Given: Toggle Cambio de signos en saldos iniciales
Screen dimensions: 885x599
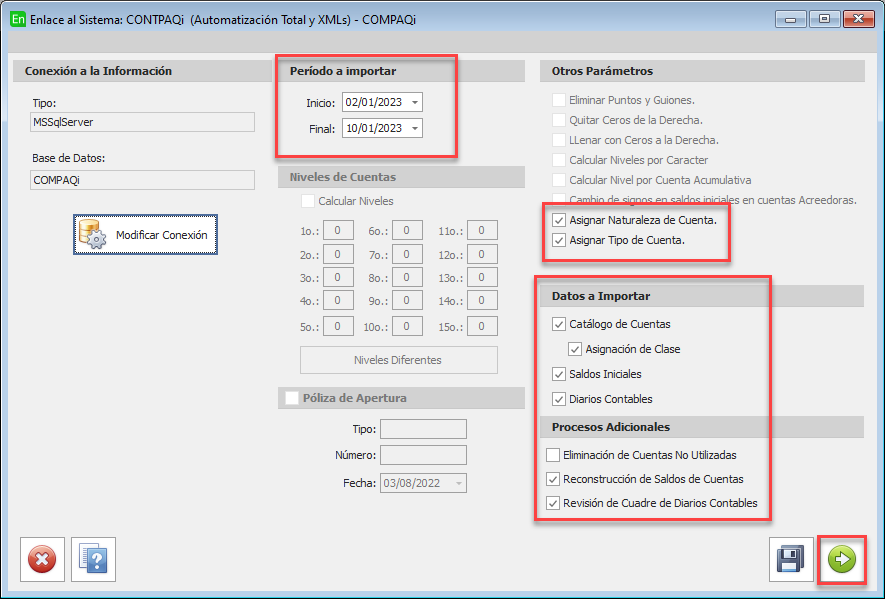Looking at the screenshot, I should point(559,199).
